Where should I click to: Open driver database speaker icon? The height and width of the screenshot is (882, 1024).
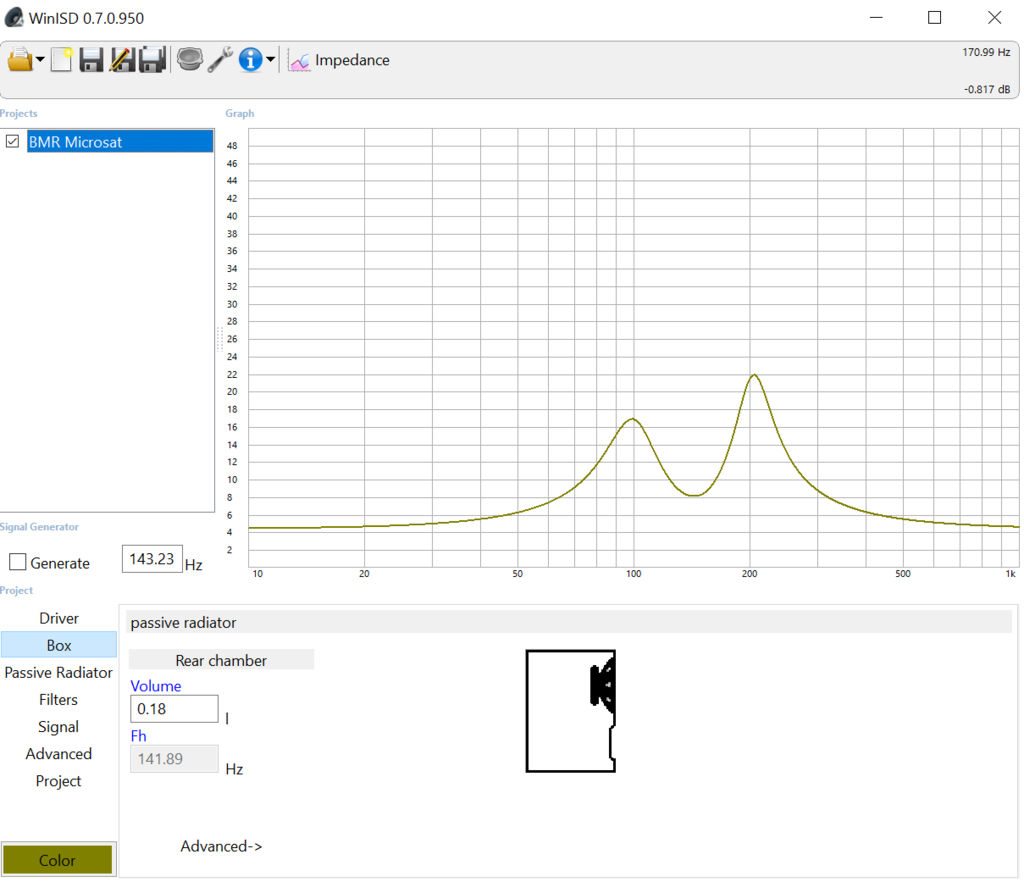(189, 59)
